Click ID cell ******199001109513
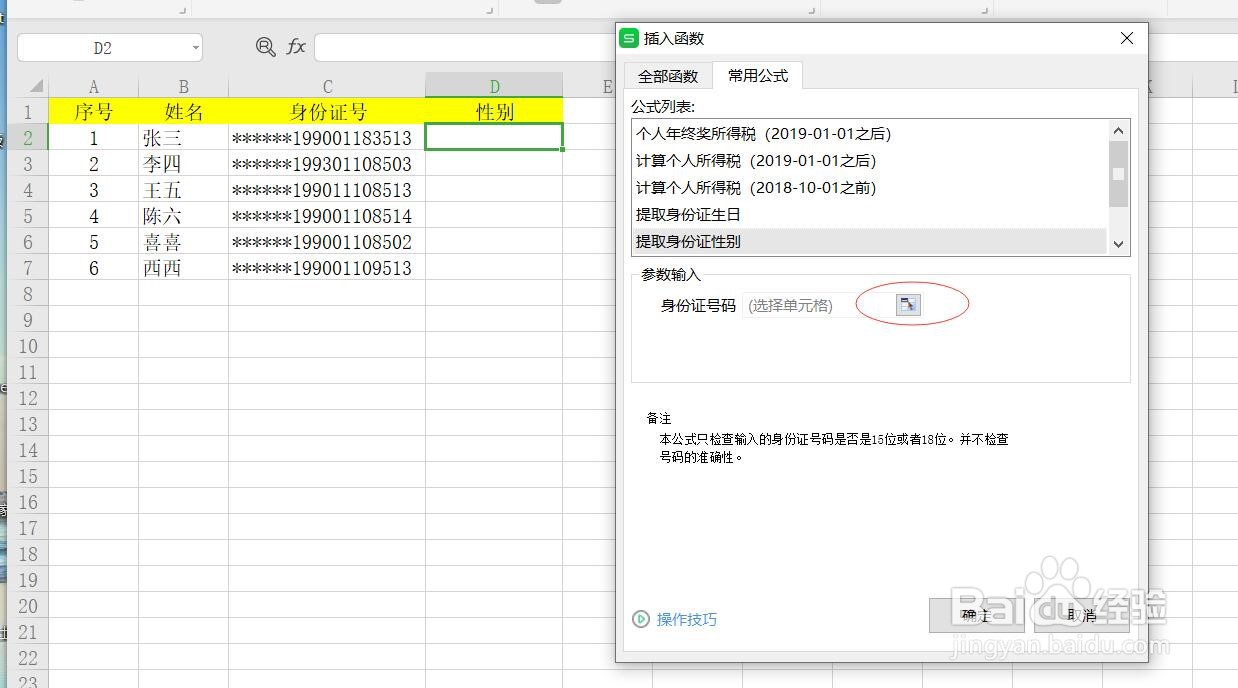 coord(327,268)
